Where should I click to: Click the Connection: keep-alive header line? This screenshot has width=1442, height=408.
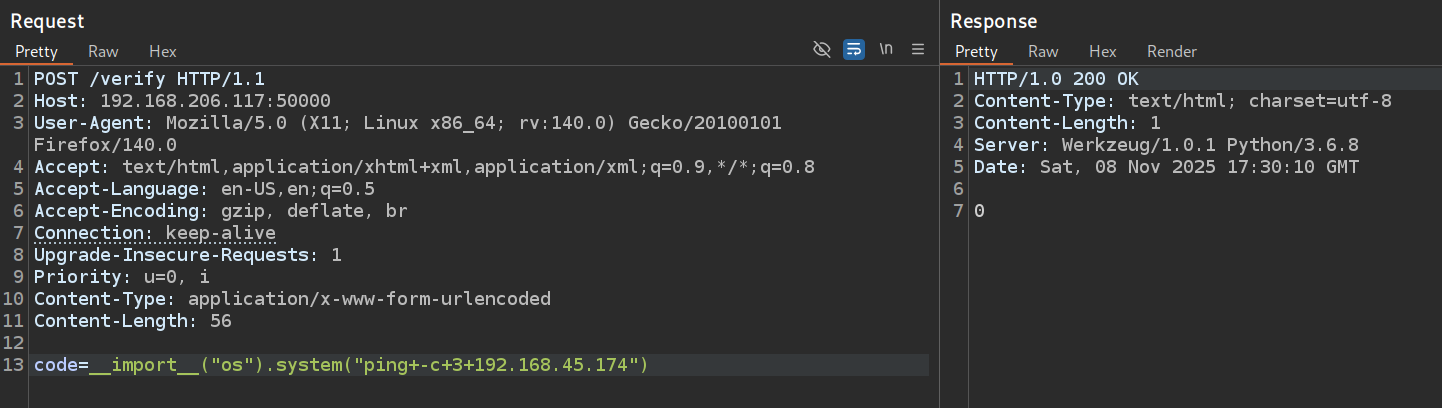tap(155, 232)
